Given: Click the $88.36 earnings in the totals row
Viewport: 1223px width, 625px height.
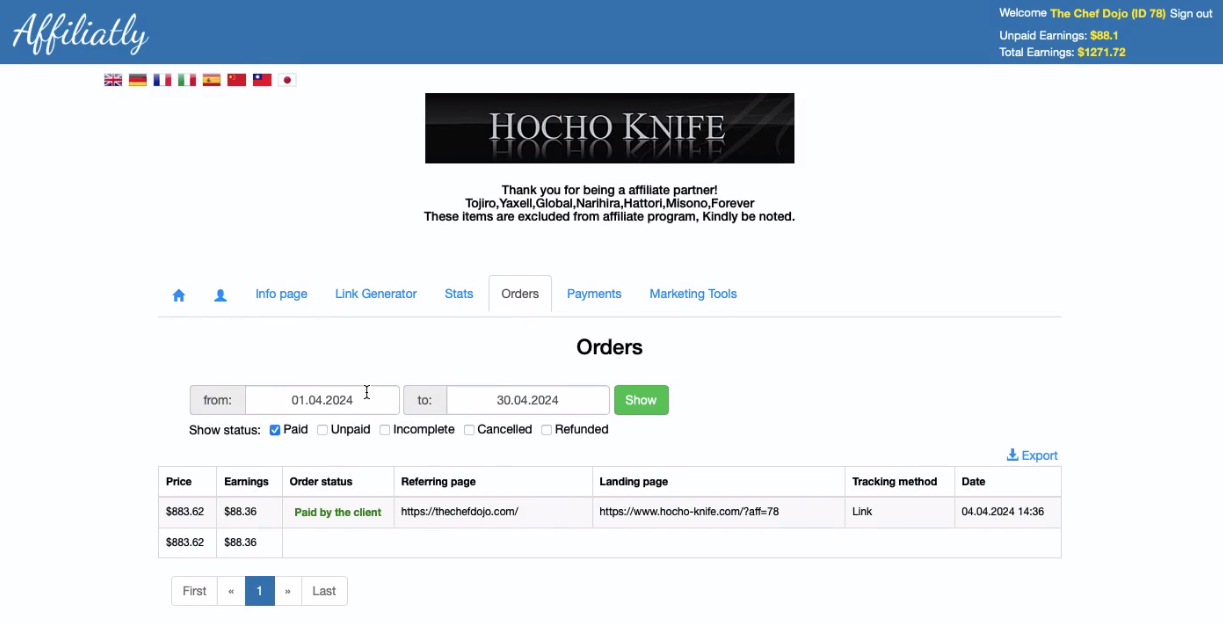Looking at the screenshot, I should click(x=240, y=543).
